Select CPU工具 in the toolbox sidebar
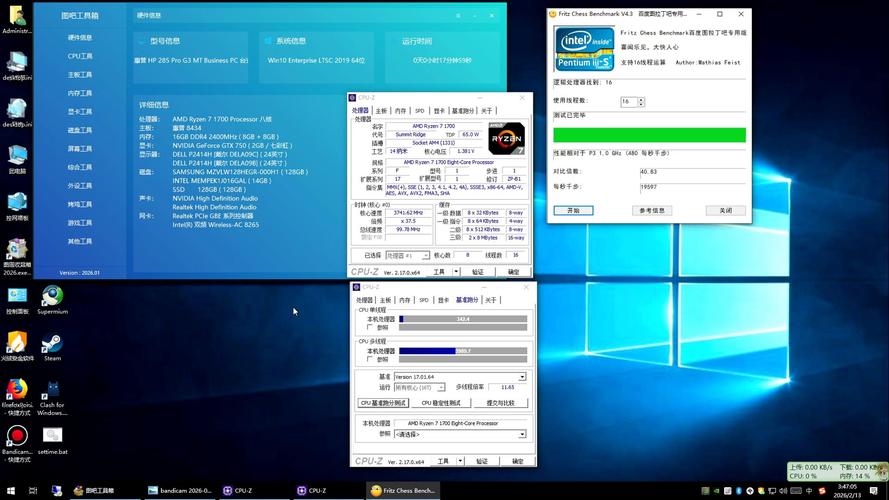The width and height of the screenshot is (889, 500). (80, 56)
